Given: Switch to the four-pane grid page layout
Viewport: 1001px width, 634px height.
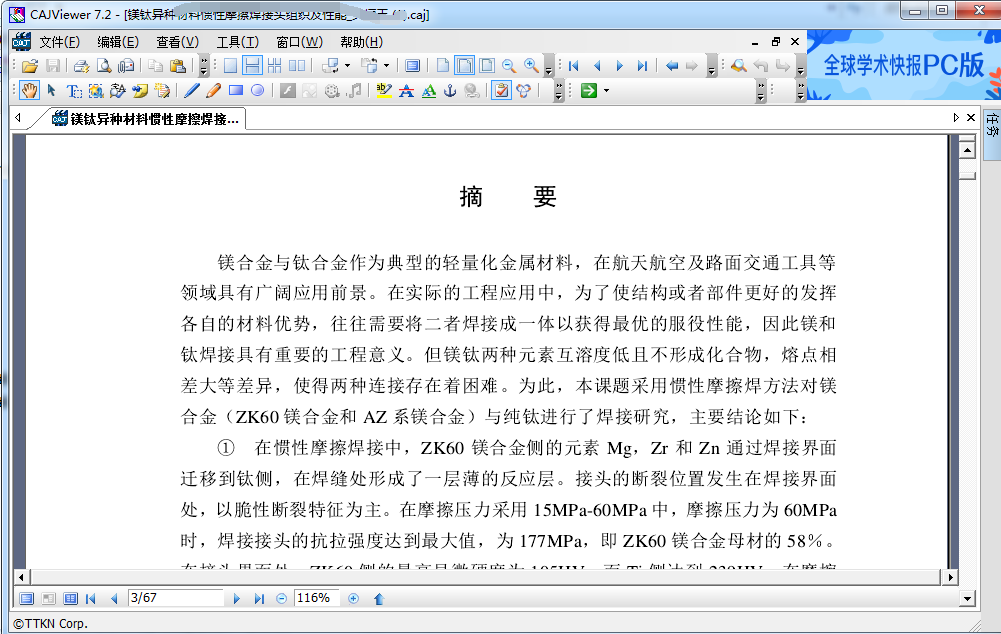Looking at the screenshot, I should point(275,66).
